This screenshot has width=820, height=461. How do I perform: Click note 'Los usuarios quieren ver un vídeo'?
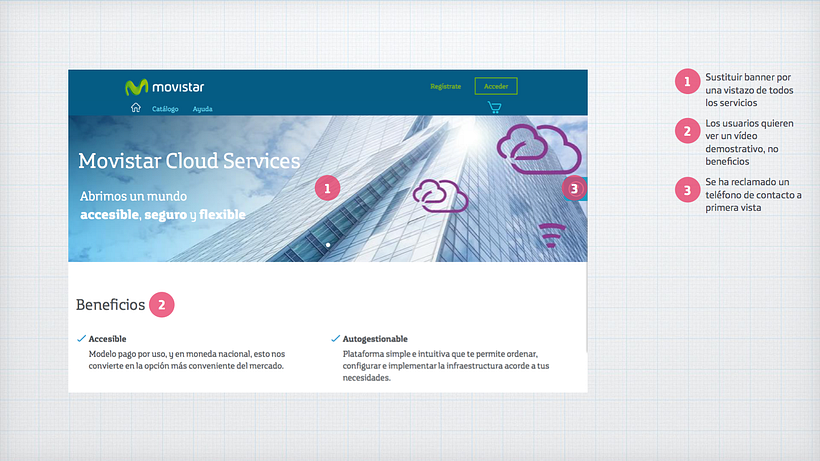749,142
